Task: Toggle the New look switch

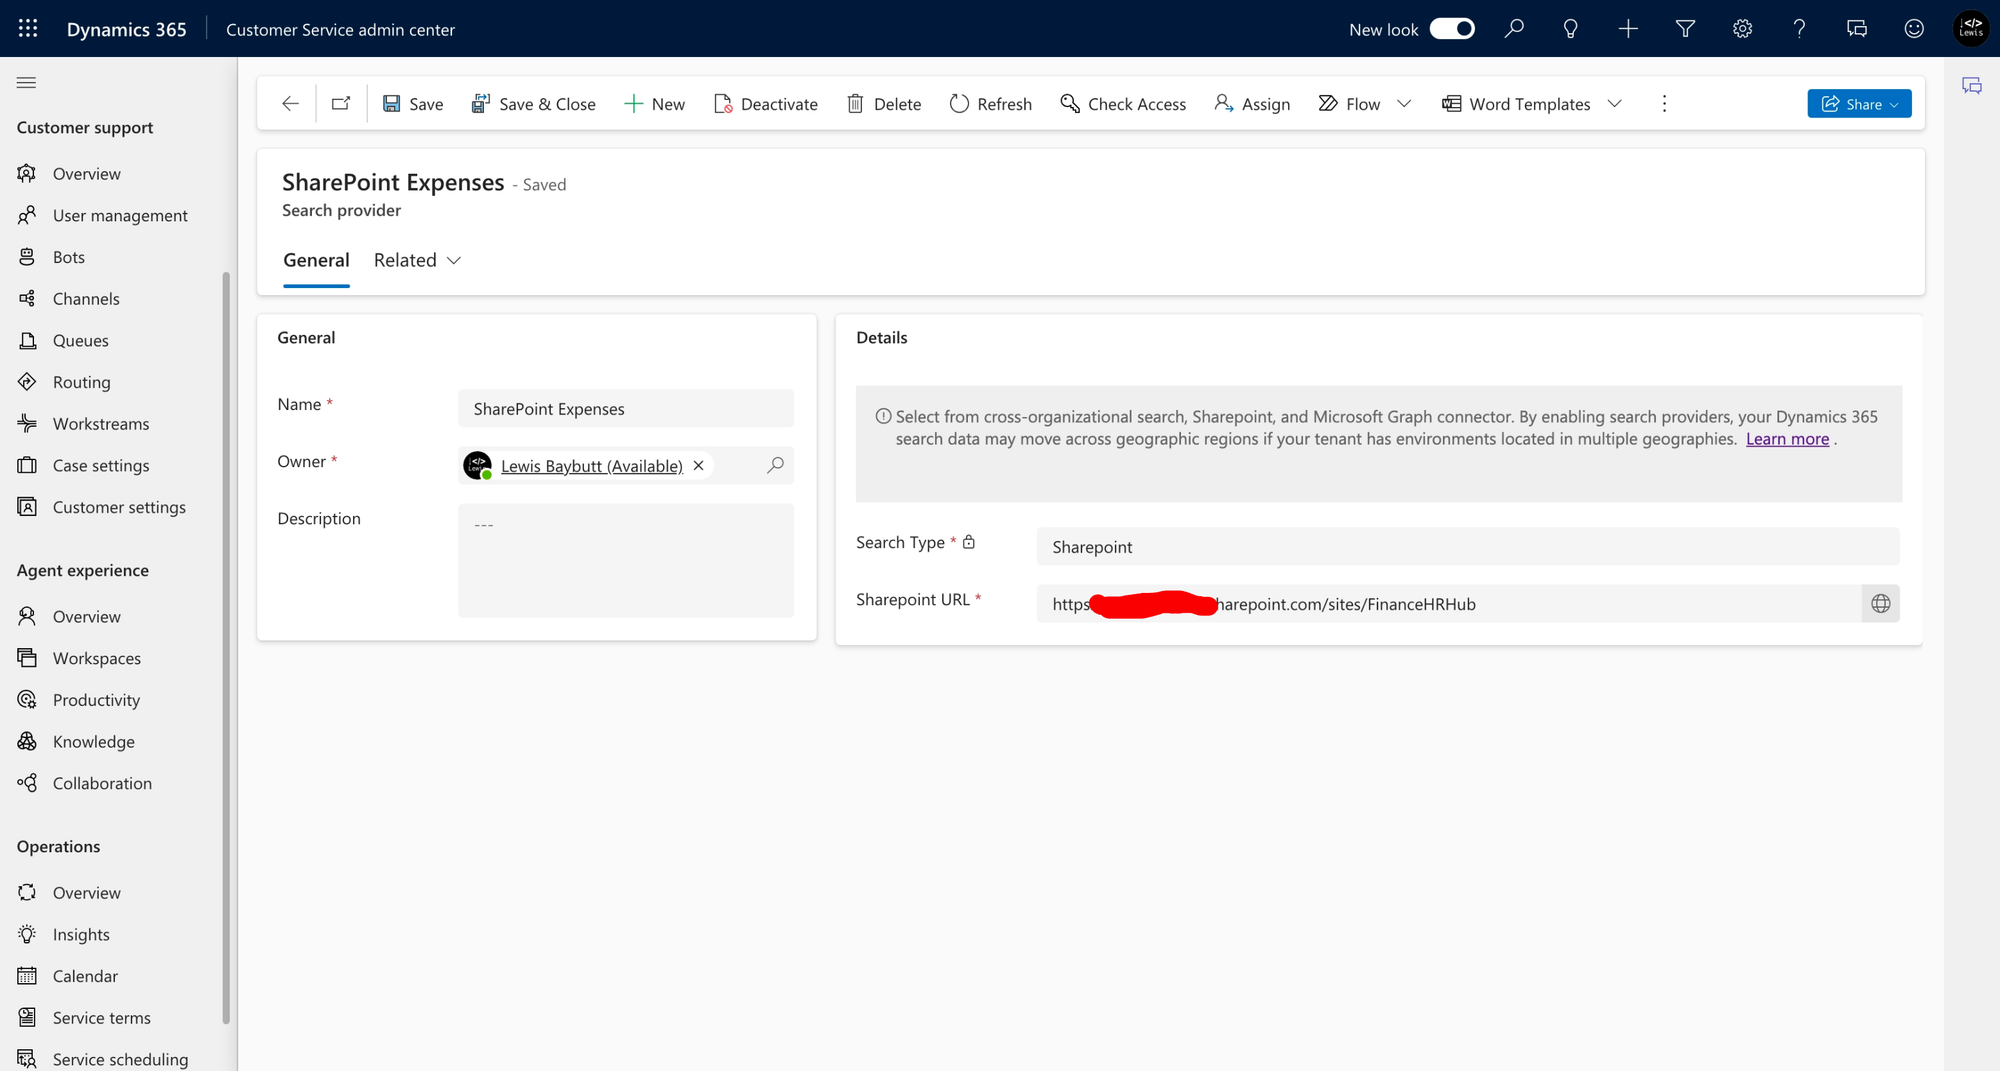Action: tap(1452, 29)
